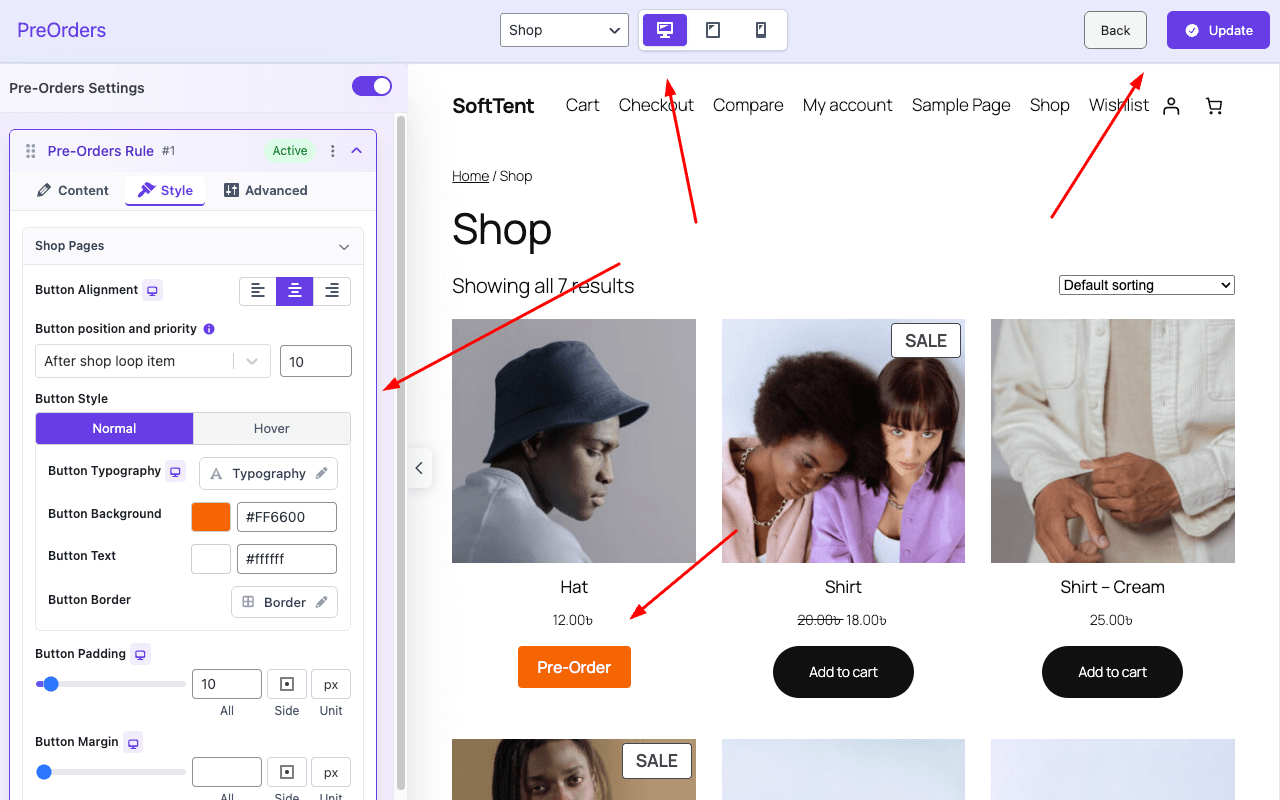
Task: Click the orange Button Background swatch
Action: click(211, 517)
